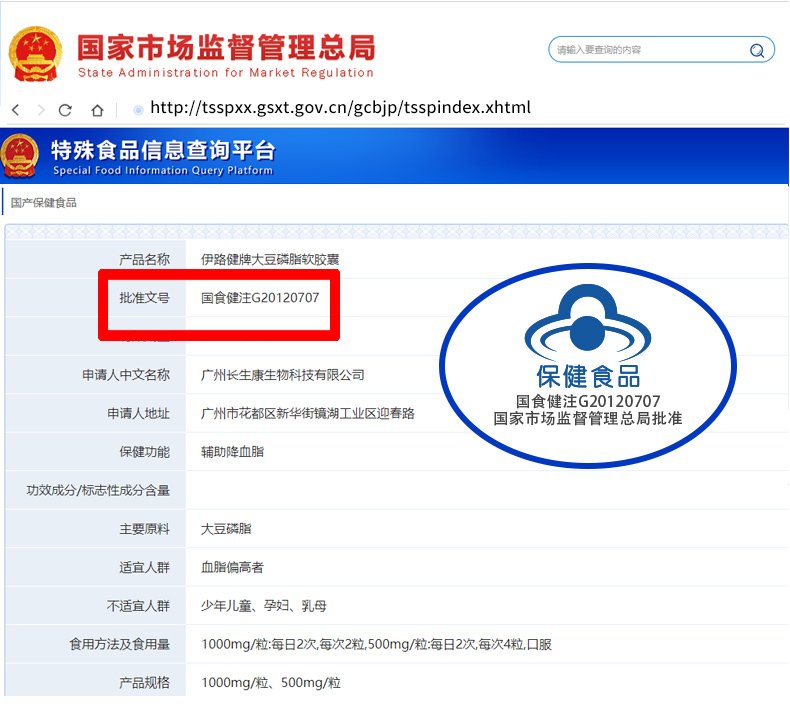
Task: Click the browser forward arrow
Action: point(41,110)
